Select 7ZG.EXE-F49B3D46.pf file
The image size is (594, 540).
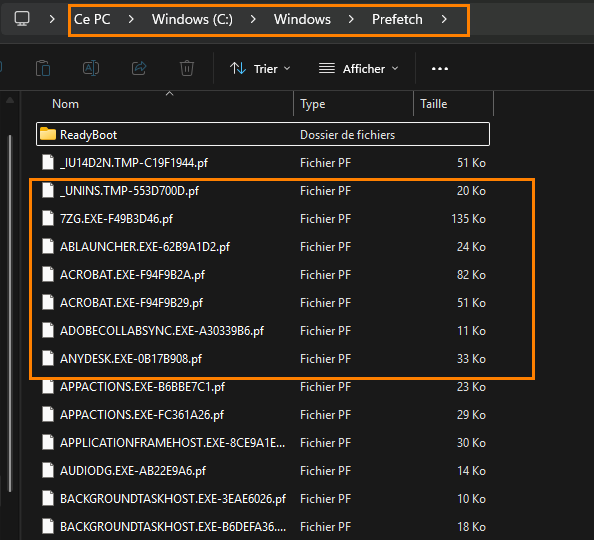tap(263, 219)
